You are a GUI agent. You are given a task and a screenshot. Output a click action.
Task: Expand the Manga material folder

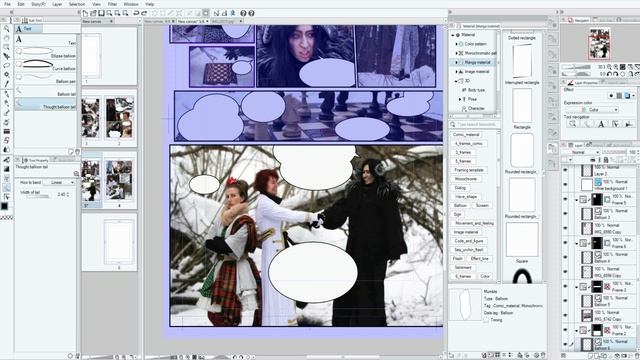click(x=457, y=62)
